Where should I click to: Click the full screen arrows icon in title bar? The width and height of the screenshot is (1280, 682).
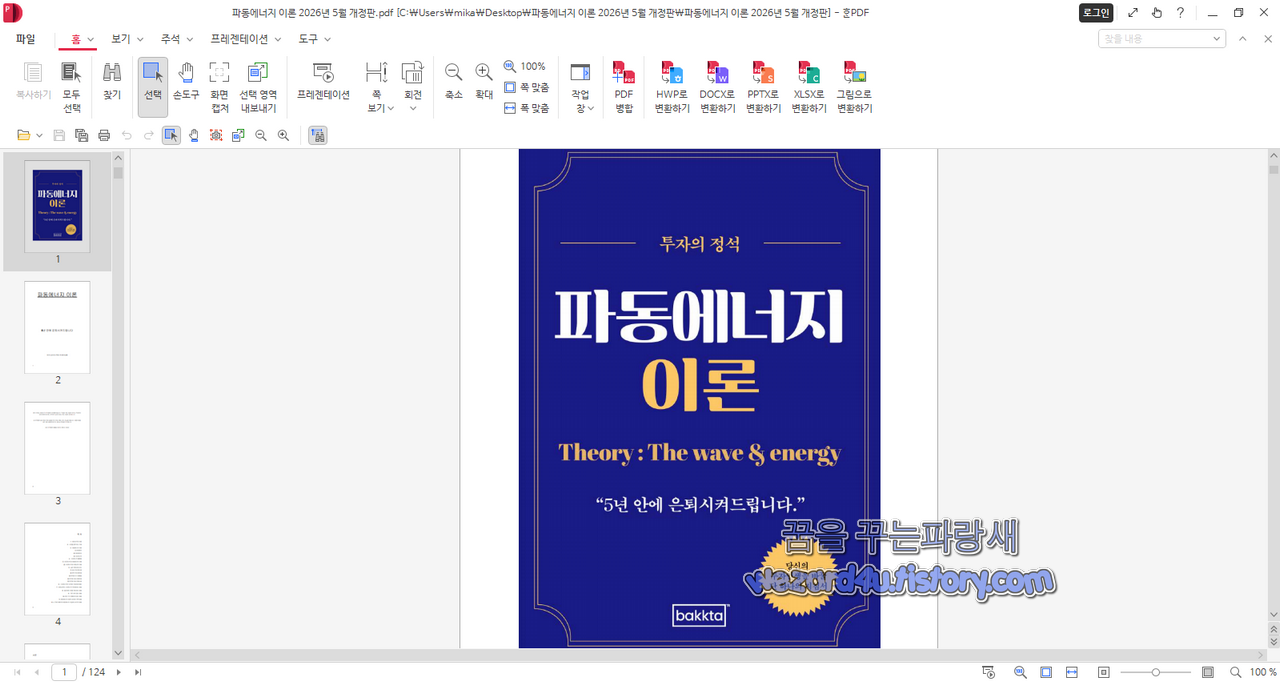(1133, 13)
